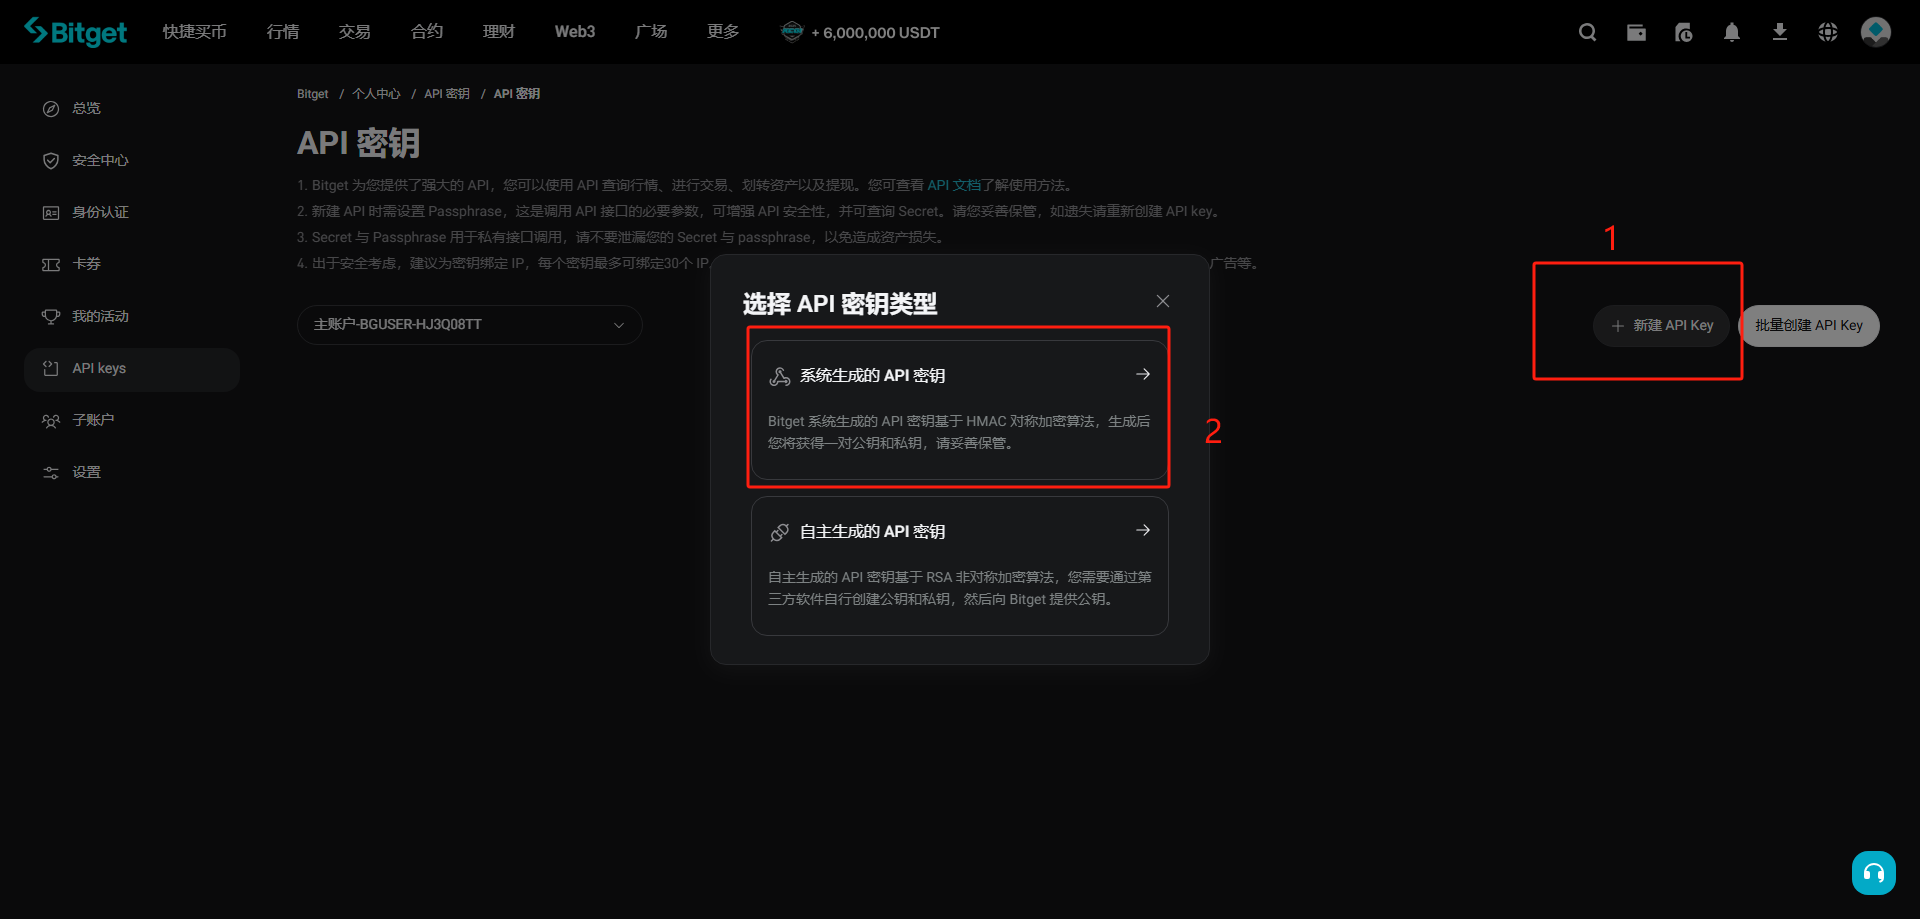Click the 我的活动 trophy icon
The width and height of the screenshot is (1920, 919).
pos(51,316)
